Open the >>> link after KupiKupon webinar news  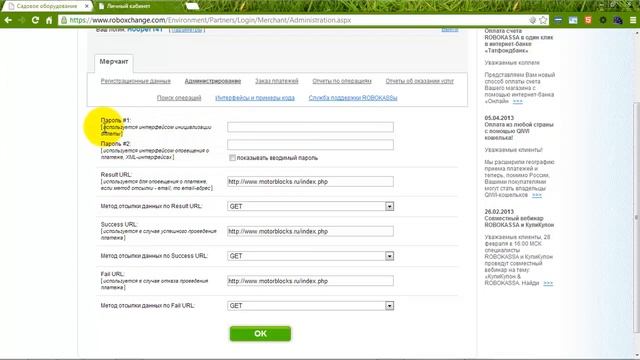tap(548, 283)
